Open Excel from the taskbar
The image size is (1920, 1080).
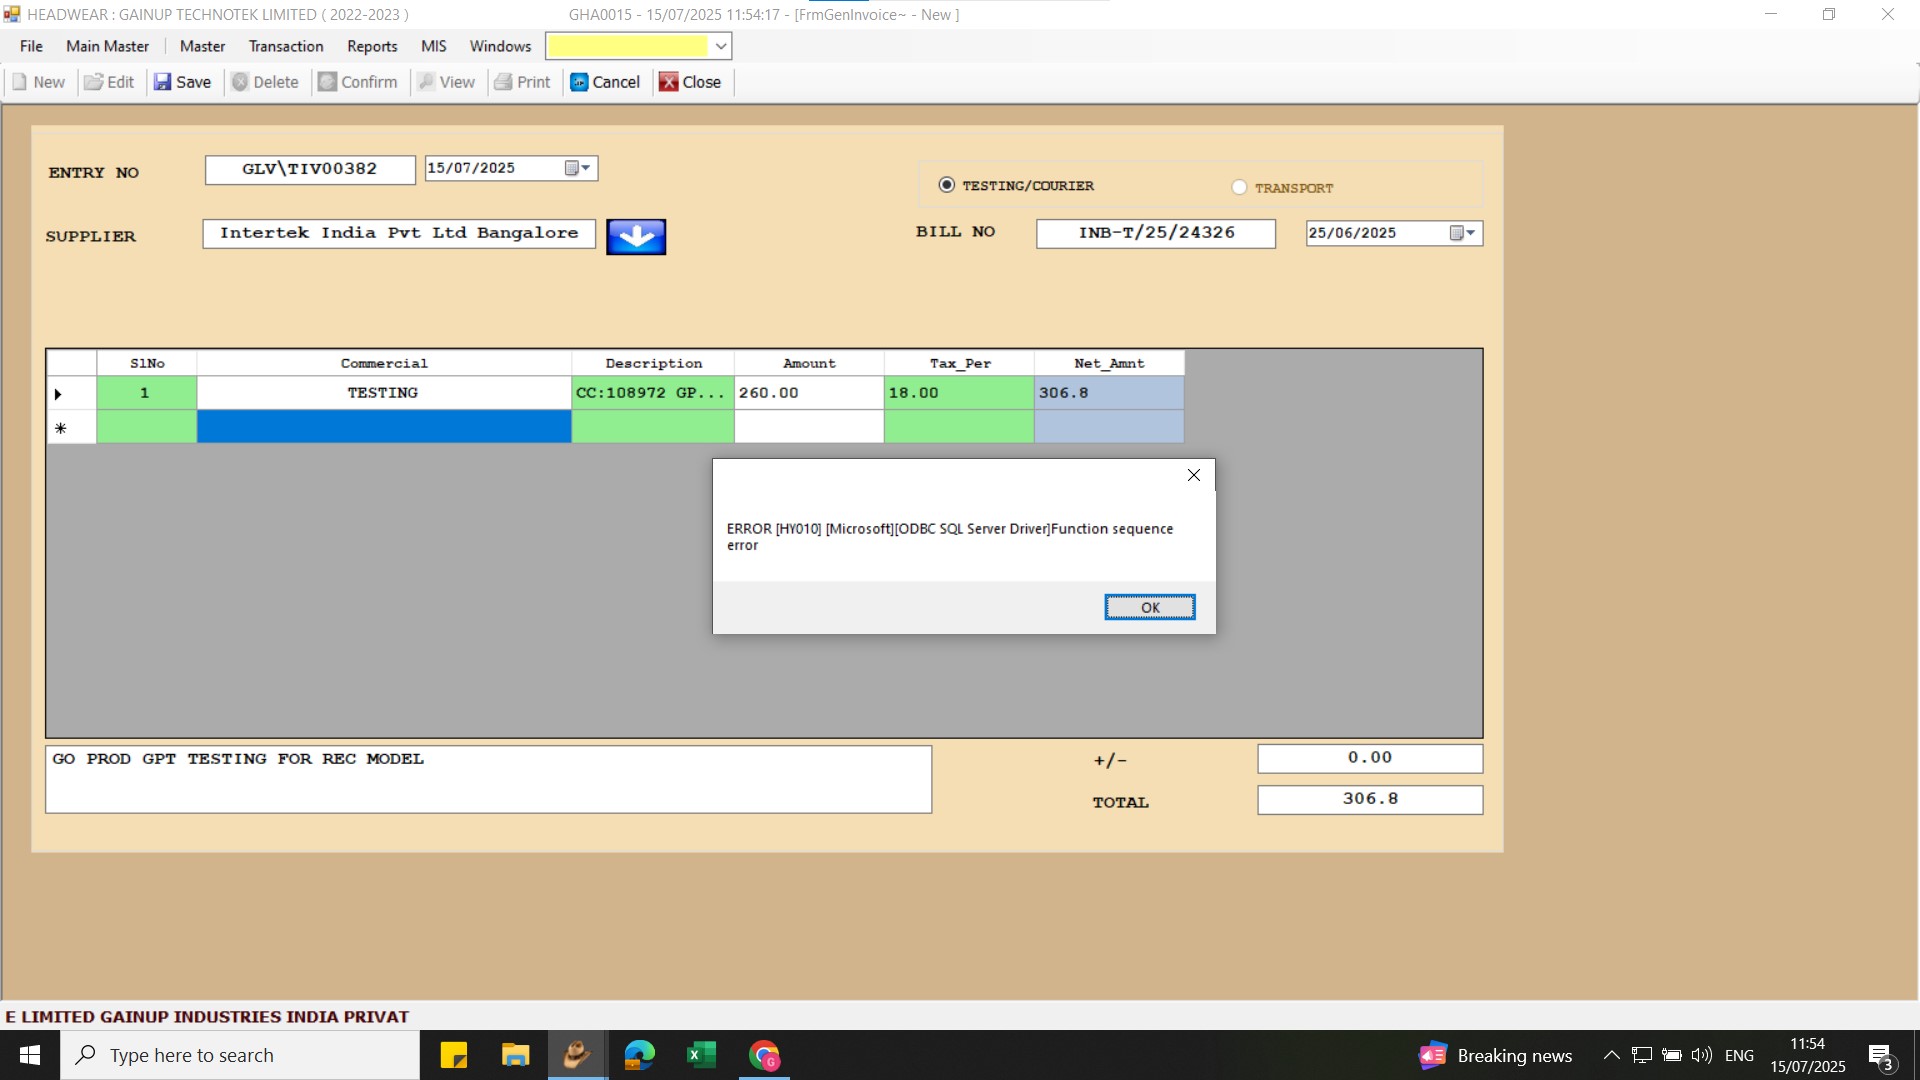701,1055
